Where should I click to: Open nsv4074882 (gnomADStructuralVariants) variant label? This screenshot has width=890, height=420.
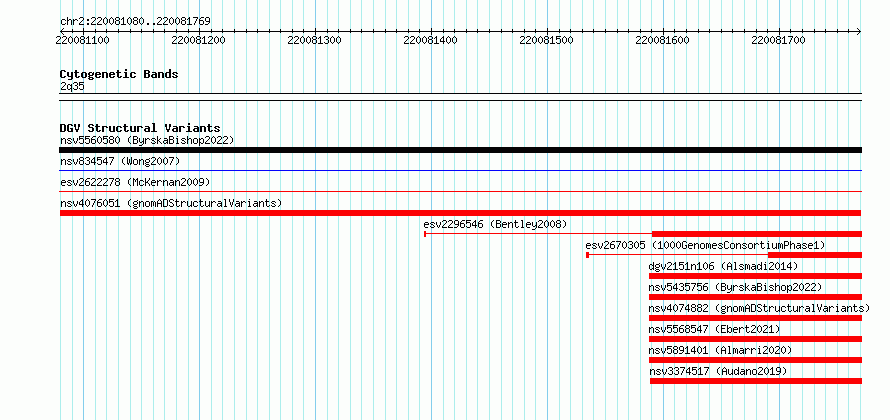tap(759, 308)
